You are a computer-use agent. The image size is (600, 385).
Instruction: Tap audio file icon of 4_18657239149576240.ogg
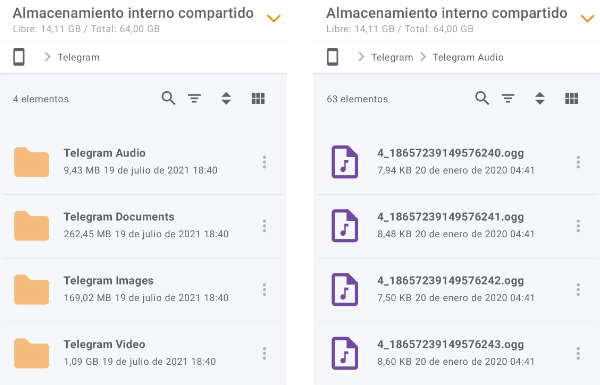pos(344,162)
